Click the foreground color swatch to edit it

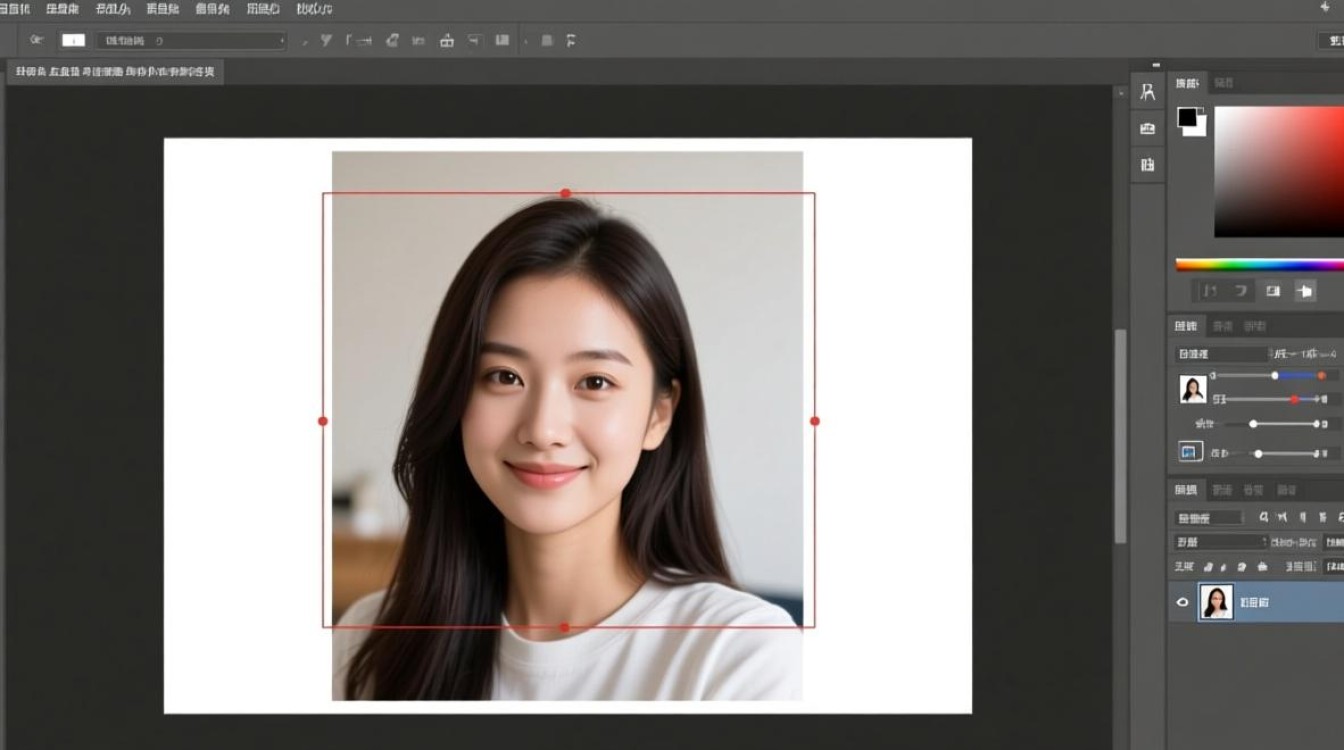(x=1188, y=117)
